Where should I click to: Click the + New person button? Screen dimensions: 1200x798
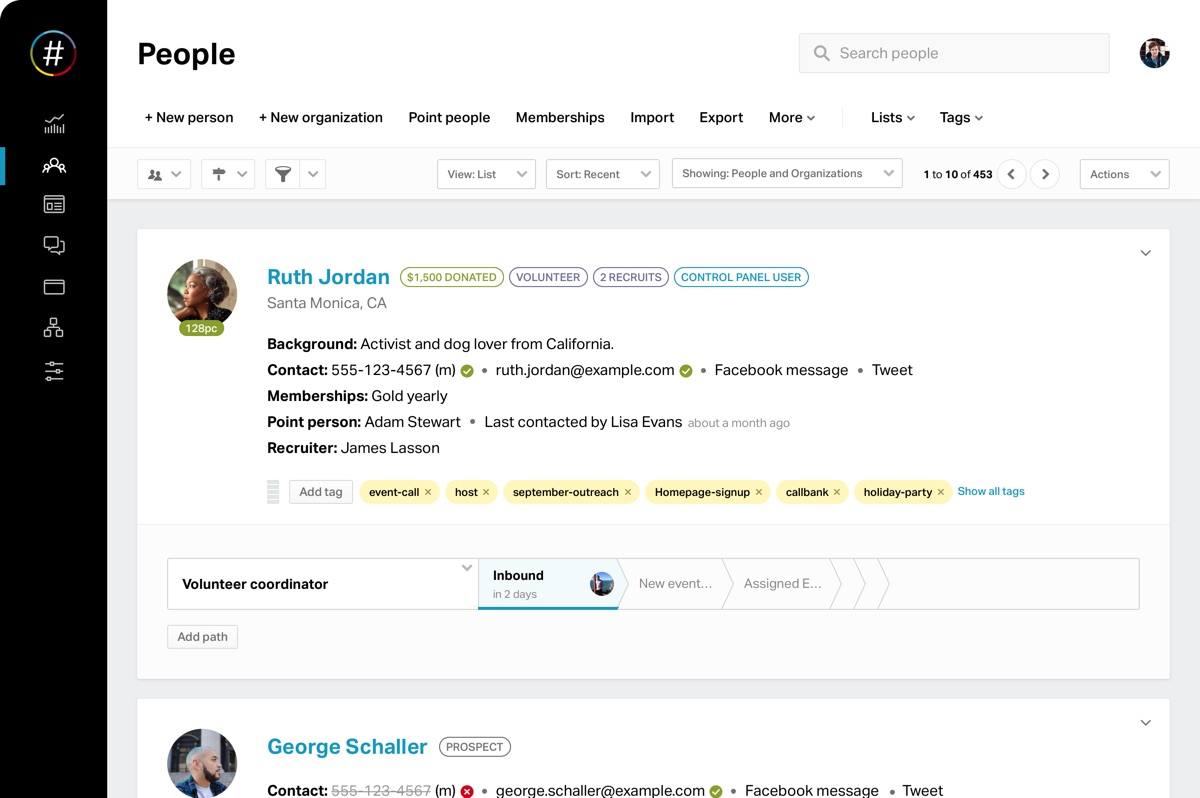(x=189, y=117)
